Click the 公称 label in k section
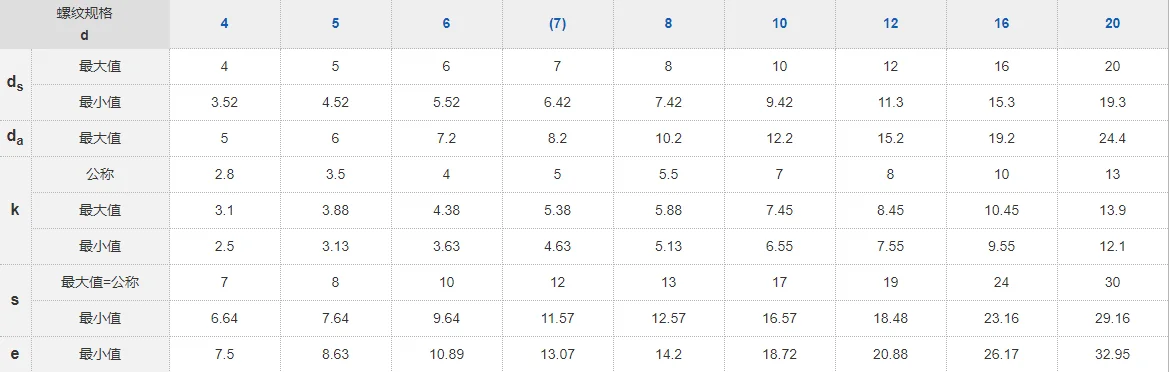The height and width of the screenshot is (372, 1169). (x=100, y=174)
